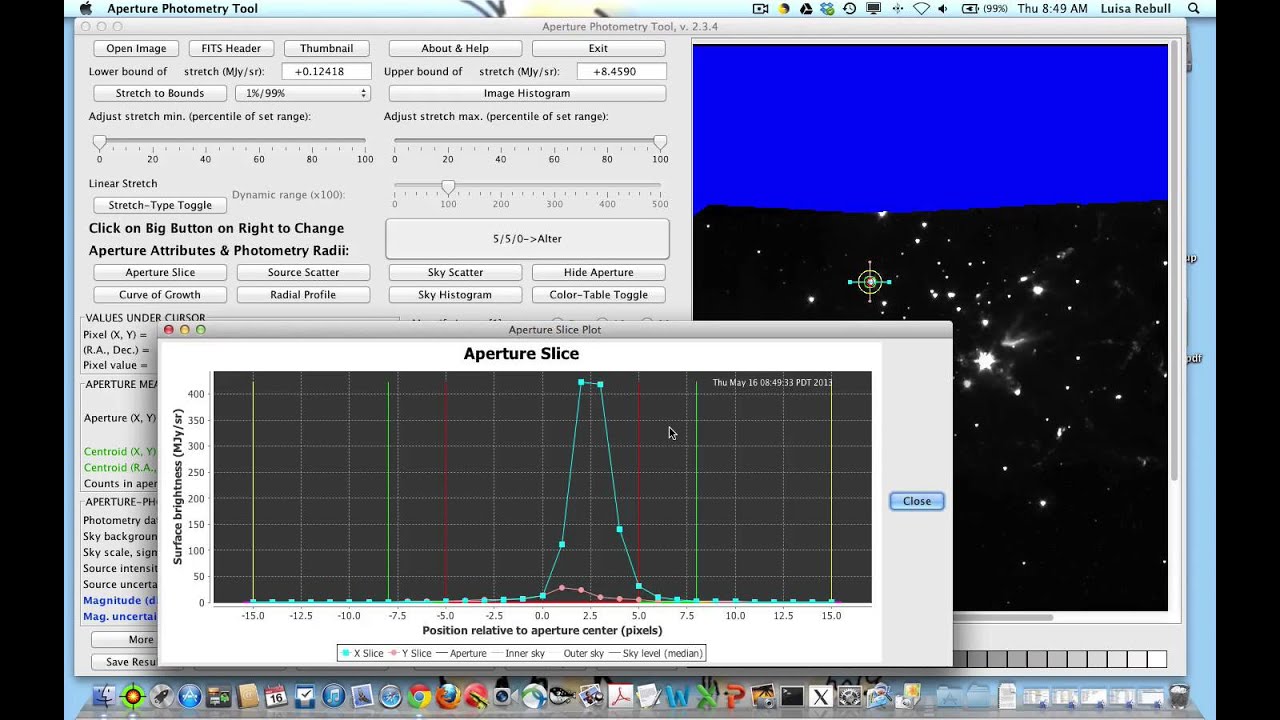Click Spotlight search magnifier in menu bar
This screenshot has height=720, width=1280.
pos(1194,8)
